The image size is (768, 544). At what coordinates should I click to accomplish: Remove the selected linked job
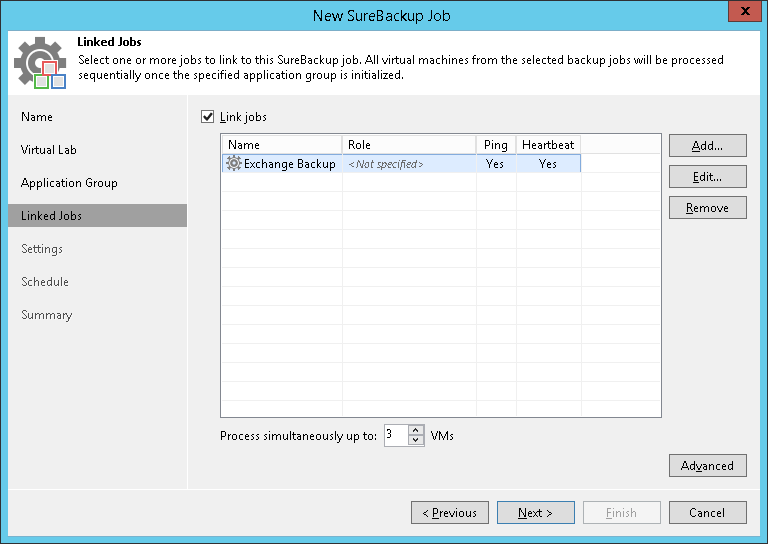[707, 208]
